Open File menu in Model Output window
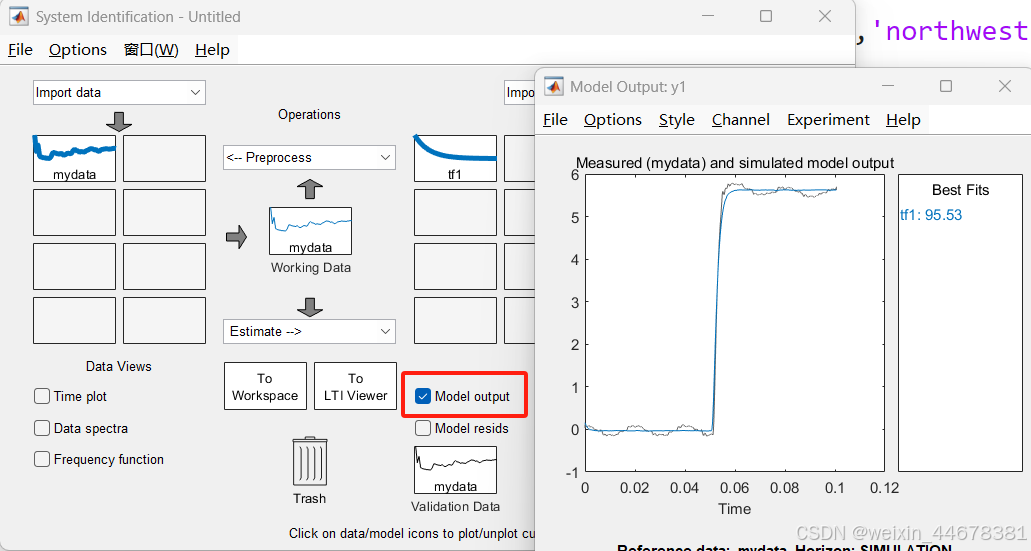This screenshot has width=1031, height=551. (555, 120)
